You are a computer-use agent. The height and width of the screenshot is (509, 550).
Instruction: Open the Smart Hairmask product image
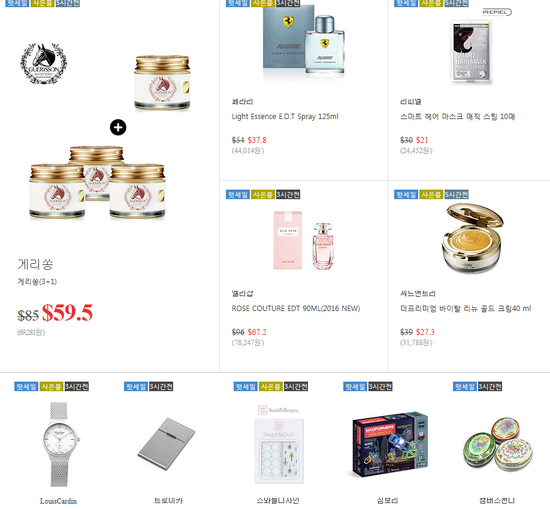click(x=471, y=52)
